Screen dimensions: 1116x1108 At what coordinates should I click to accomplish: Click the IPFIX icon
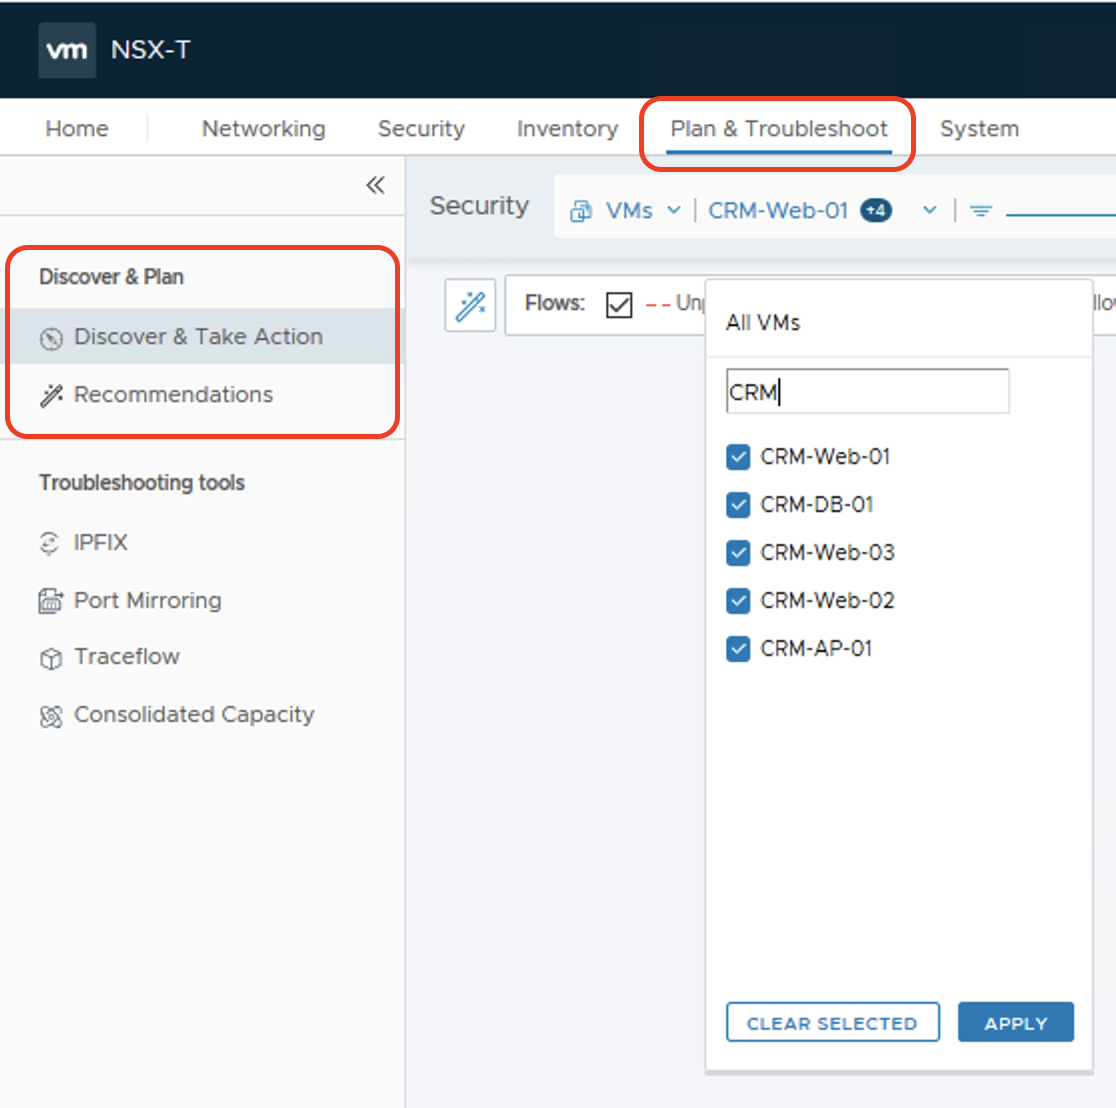click(49, 543)
